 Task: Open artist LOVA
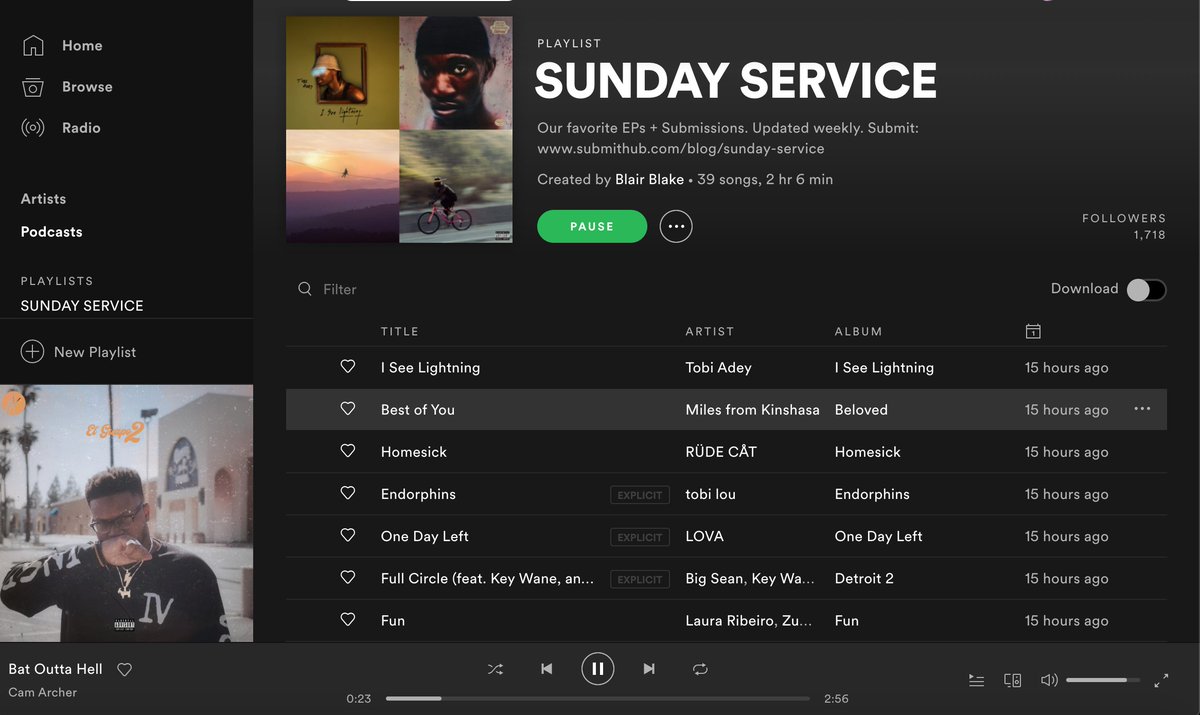coord(704,535)
